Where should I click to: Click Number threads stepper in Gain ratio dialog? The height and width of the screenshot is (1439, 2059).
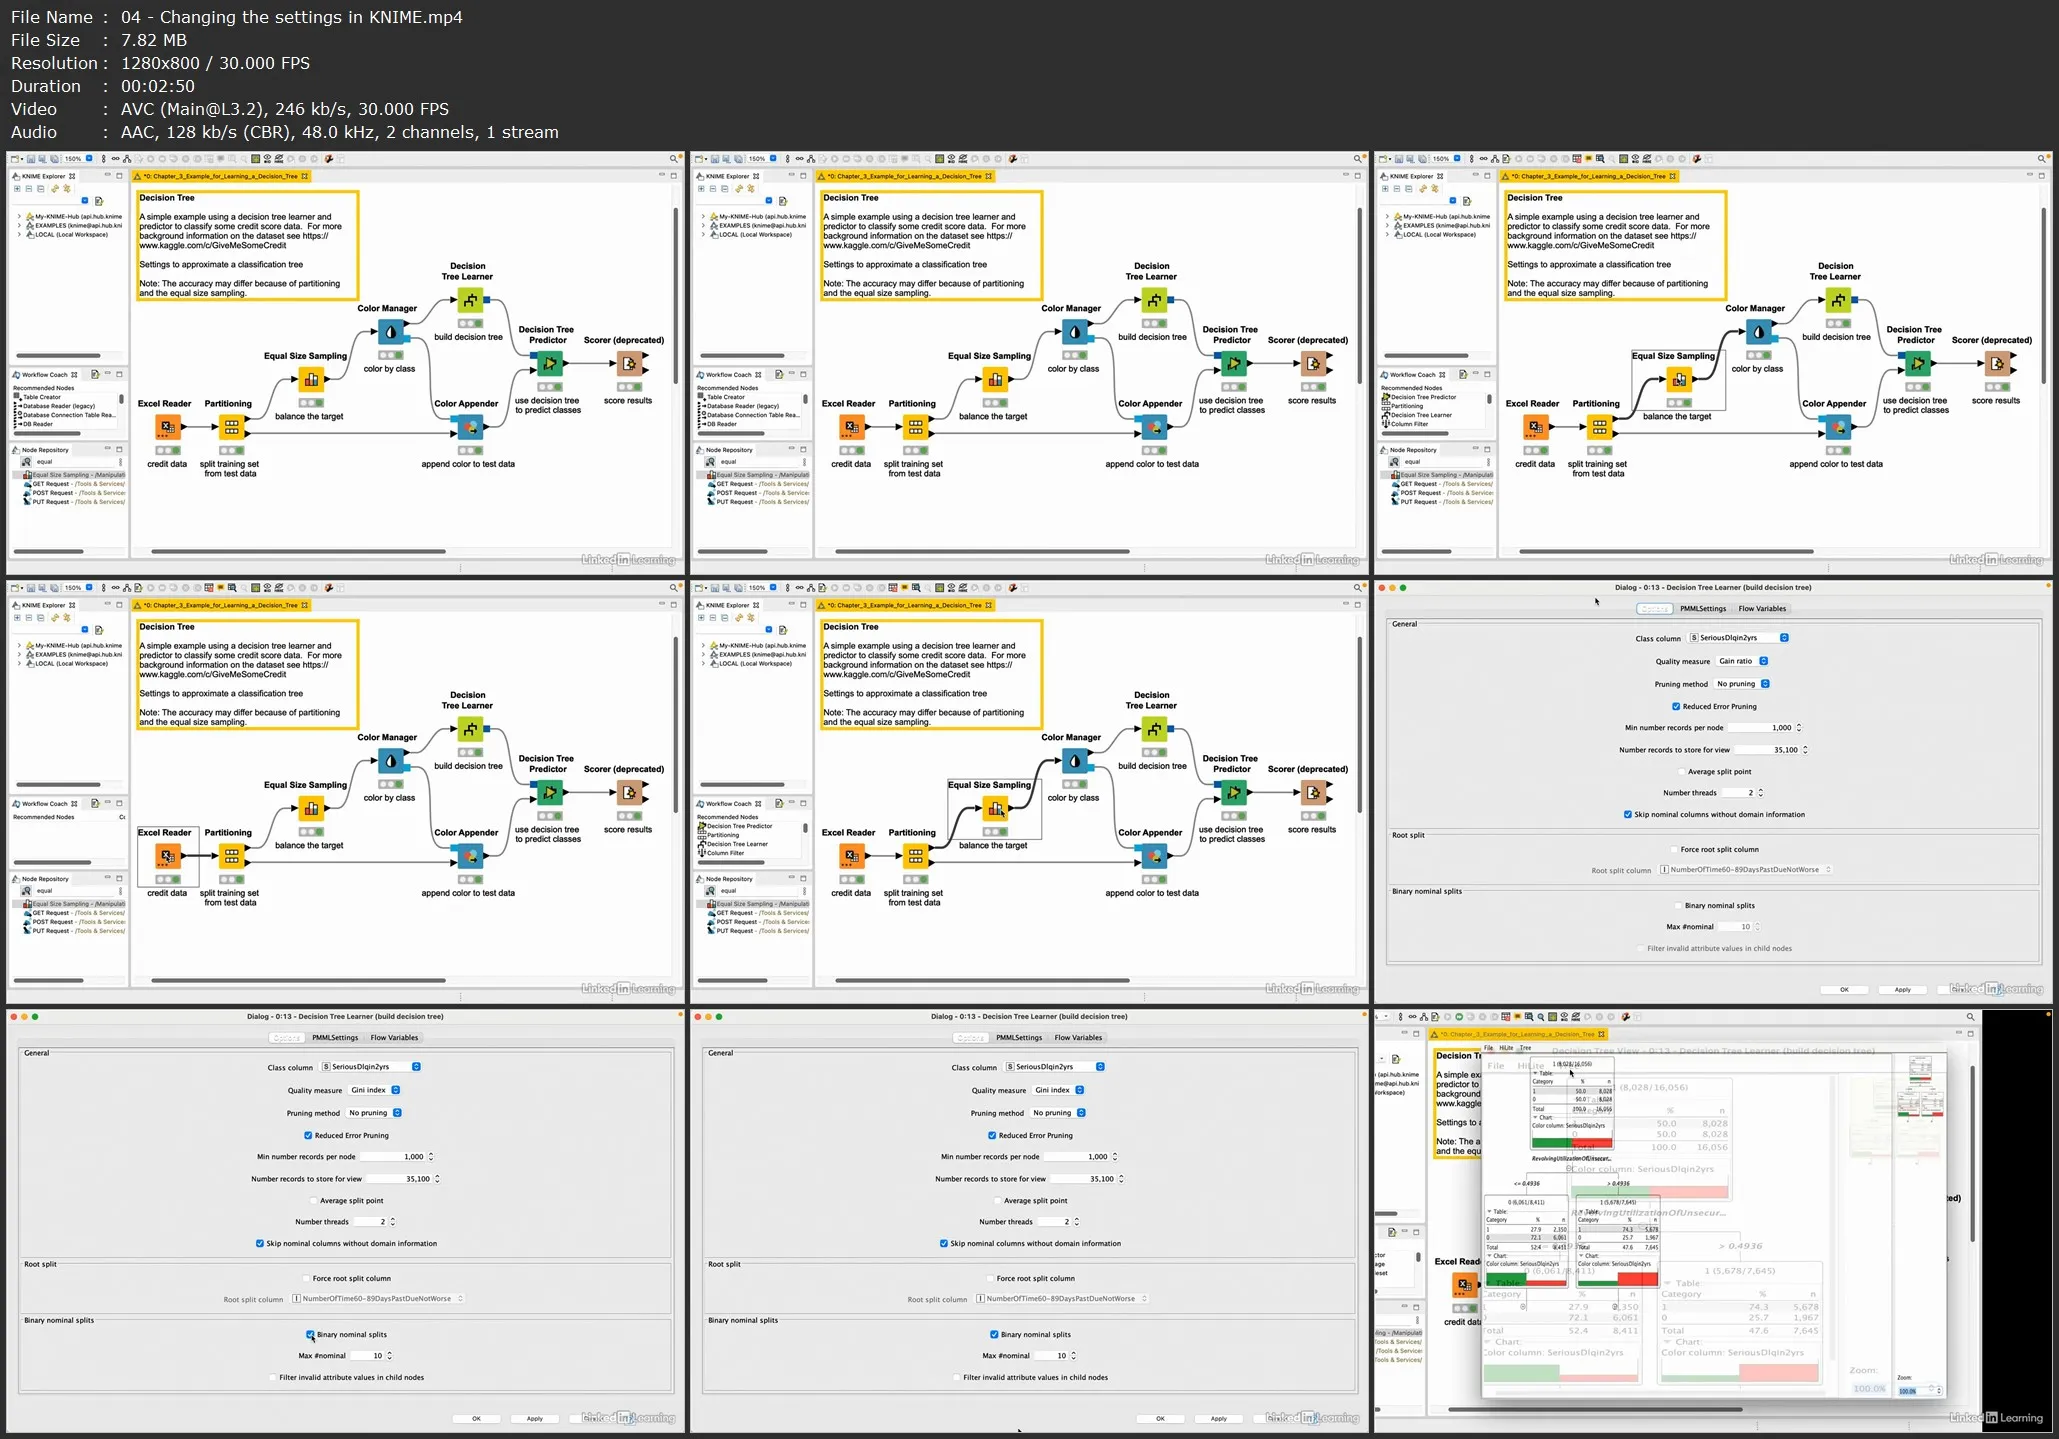coord(1760,793)
